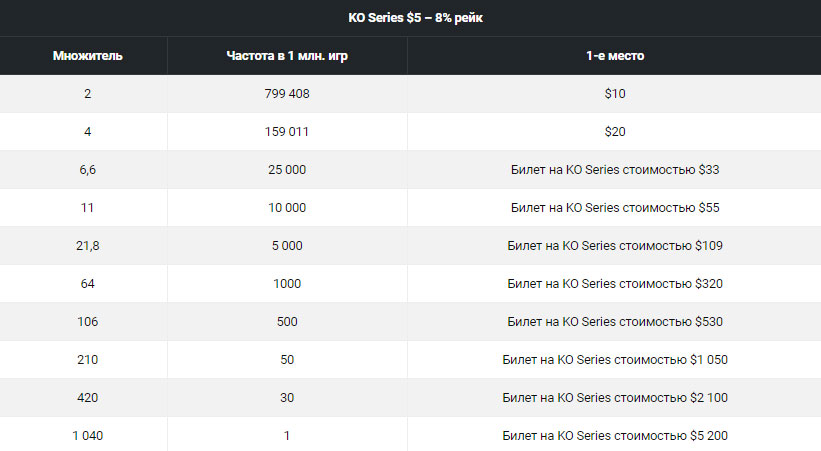The width and height of the screenshot is (821, 451).
Task: Click the 'Множитель' column header
Action: [88, 56]
